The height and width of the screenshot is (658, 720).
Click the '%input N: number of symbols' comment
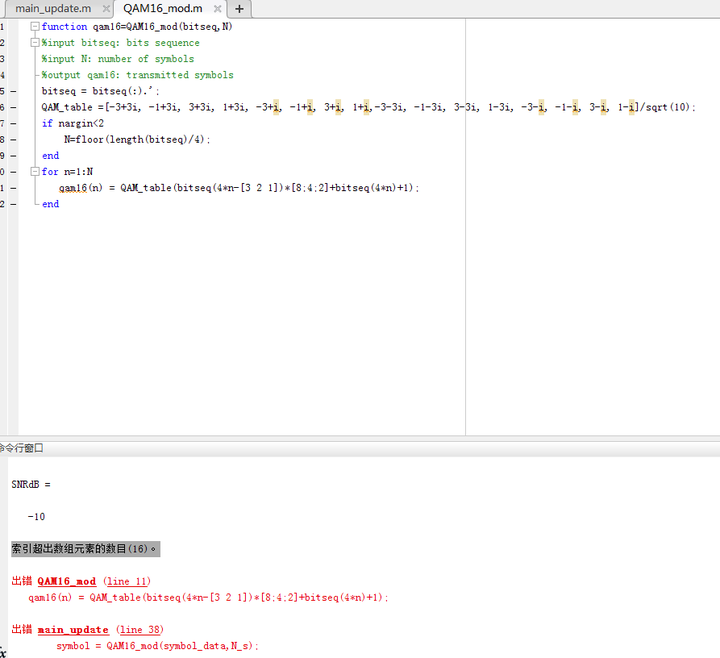(x=118, y=59)
